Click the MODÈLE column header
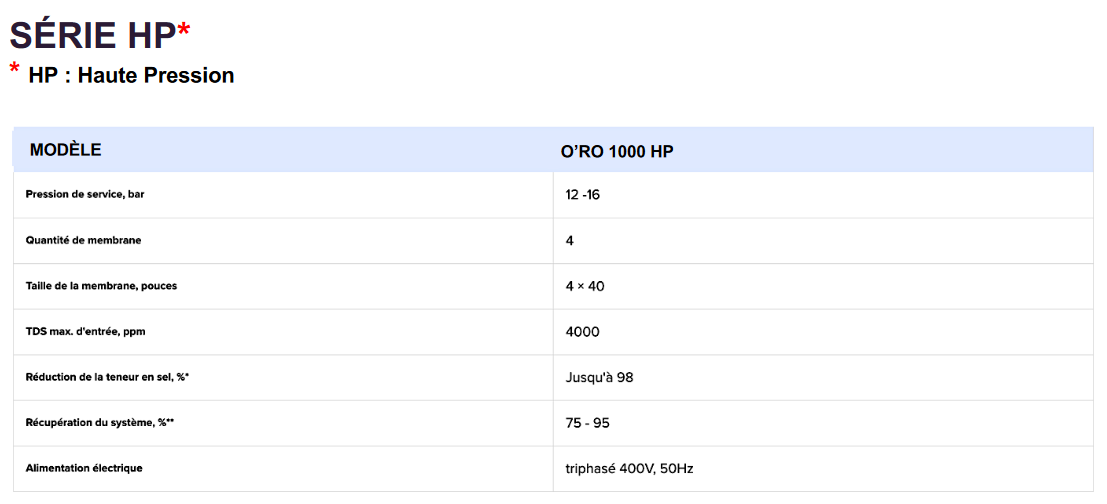The image size is (1107, 504). (x=65, y=150)
